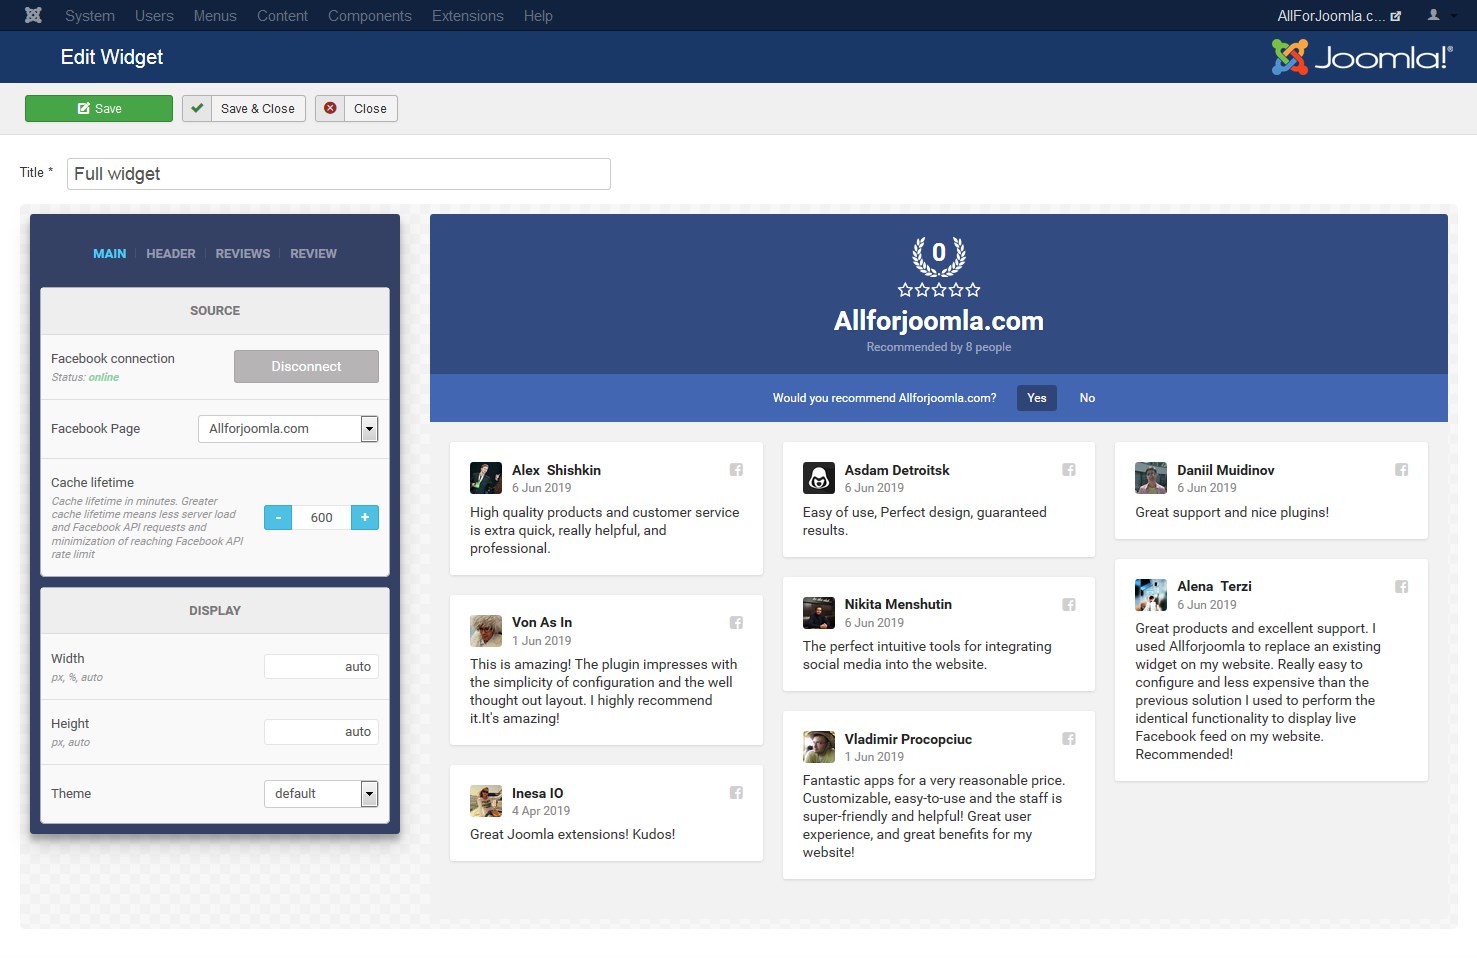Click the Joomla logo icon in top-left
The width and height of the screenshot is (1477, 958).
point(33,15)
